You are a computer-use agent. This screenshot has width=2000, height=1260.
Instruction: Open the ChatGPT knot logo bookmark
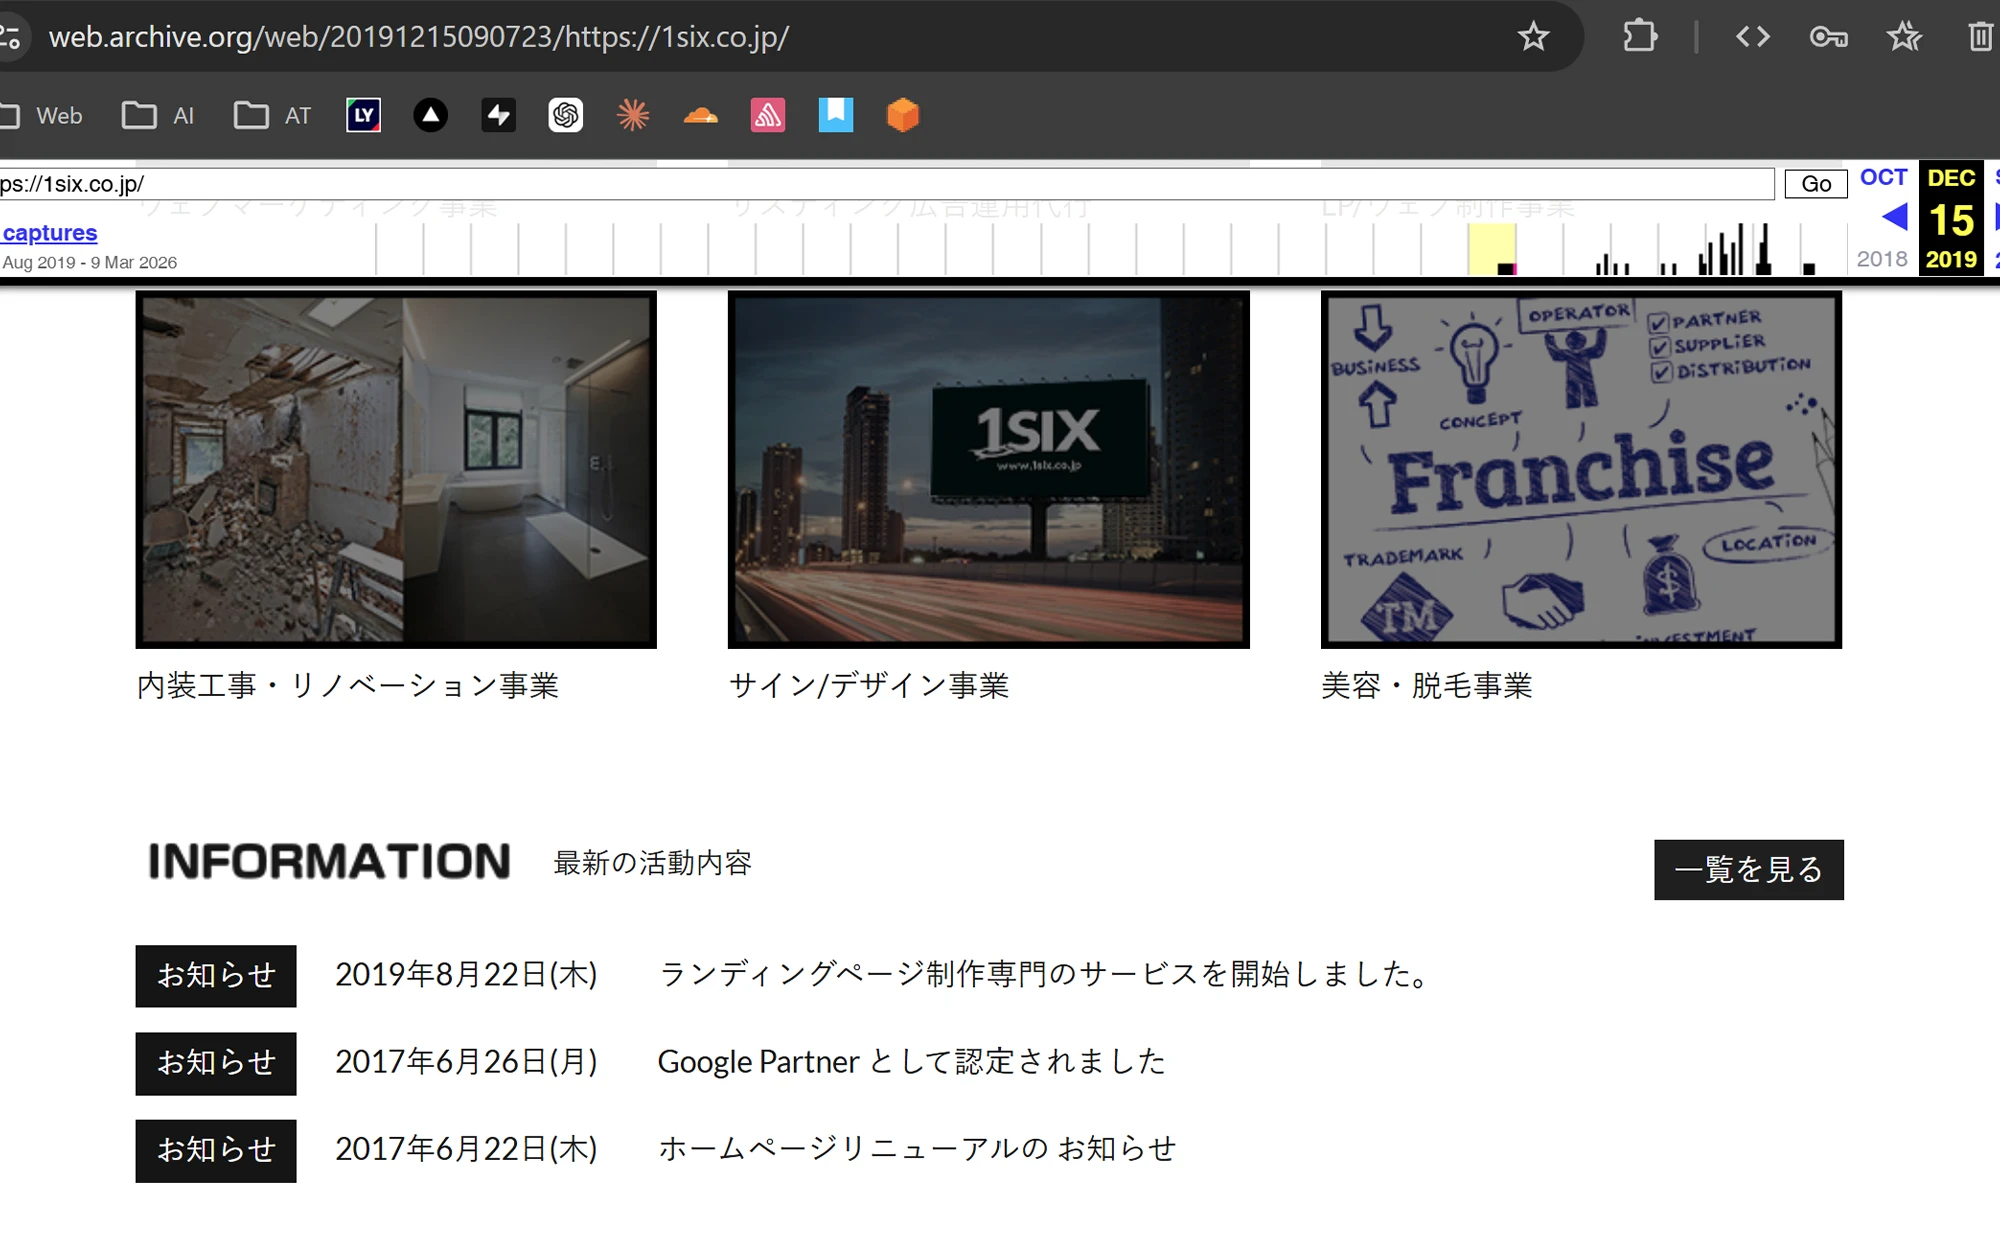[x=566, y=115]
